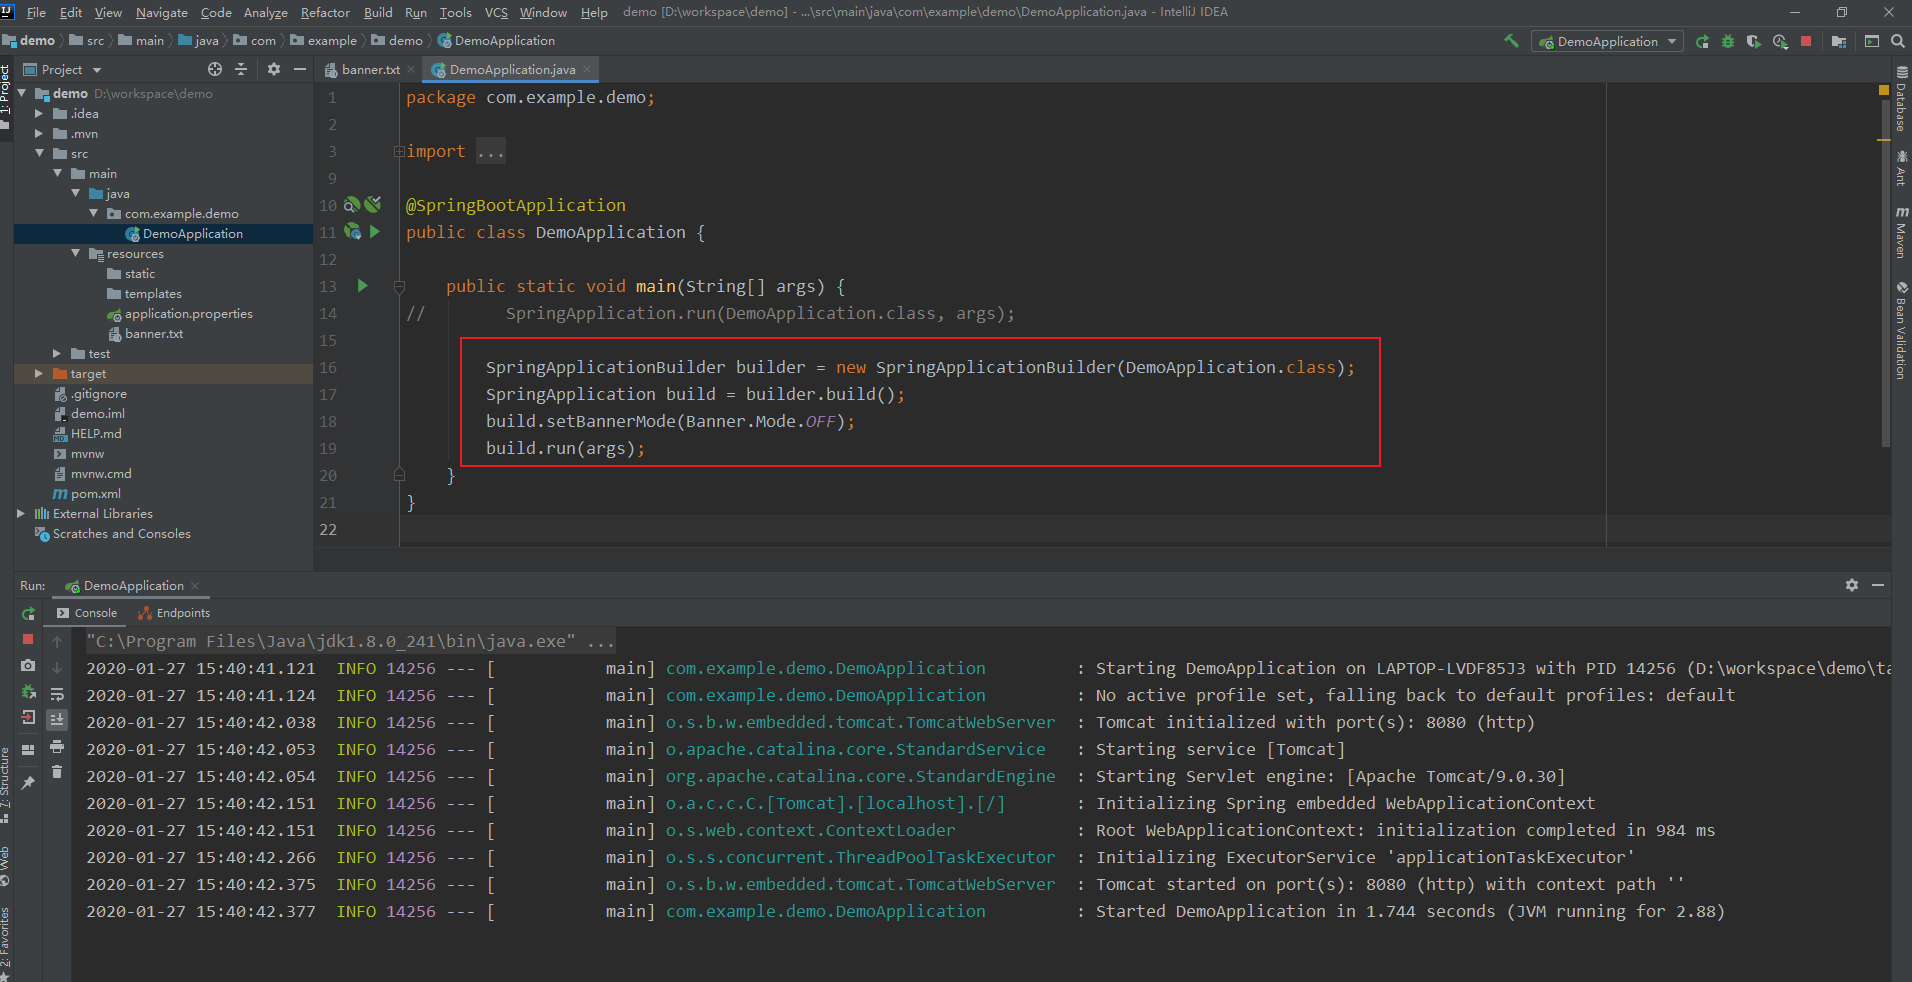The image size is (1912, 982).
Task: Select HELP.md in the project tree
Action: 96,433
